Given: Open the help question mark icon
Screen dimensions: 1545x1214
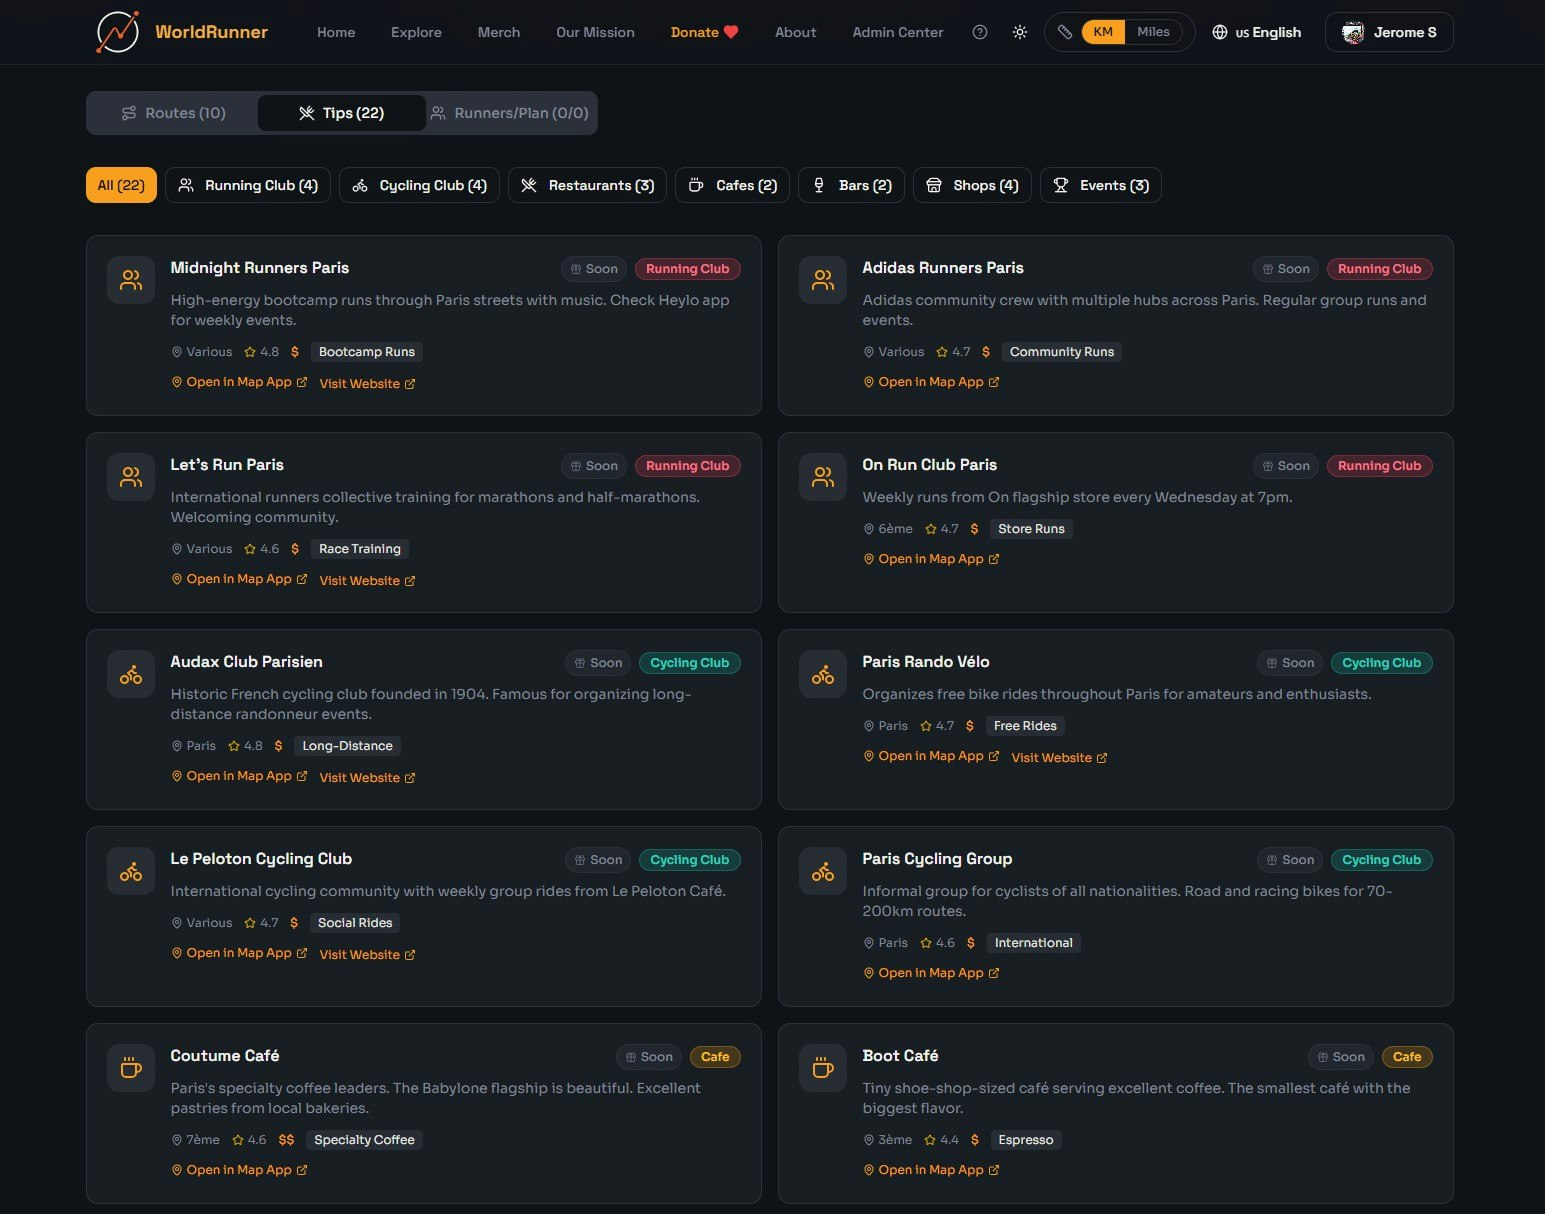Looking at the screenshot, I should [980, 32].
